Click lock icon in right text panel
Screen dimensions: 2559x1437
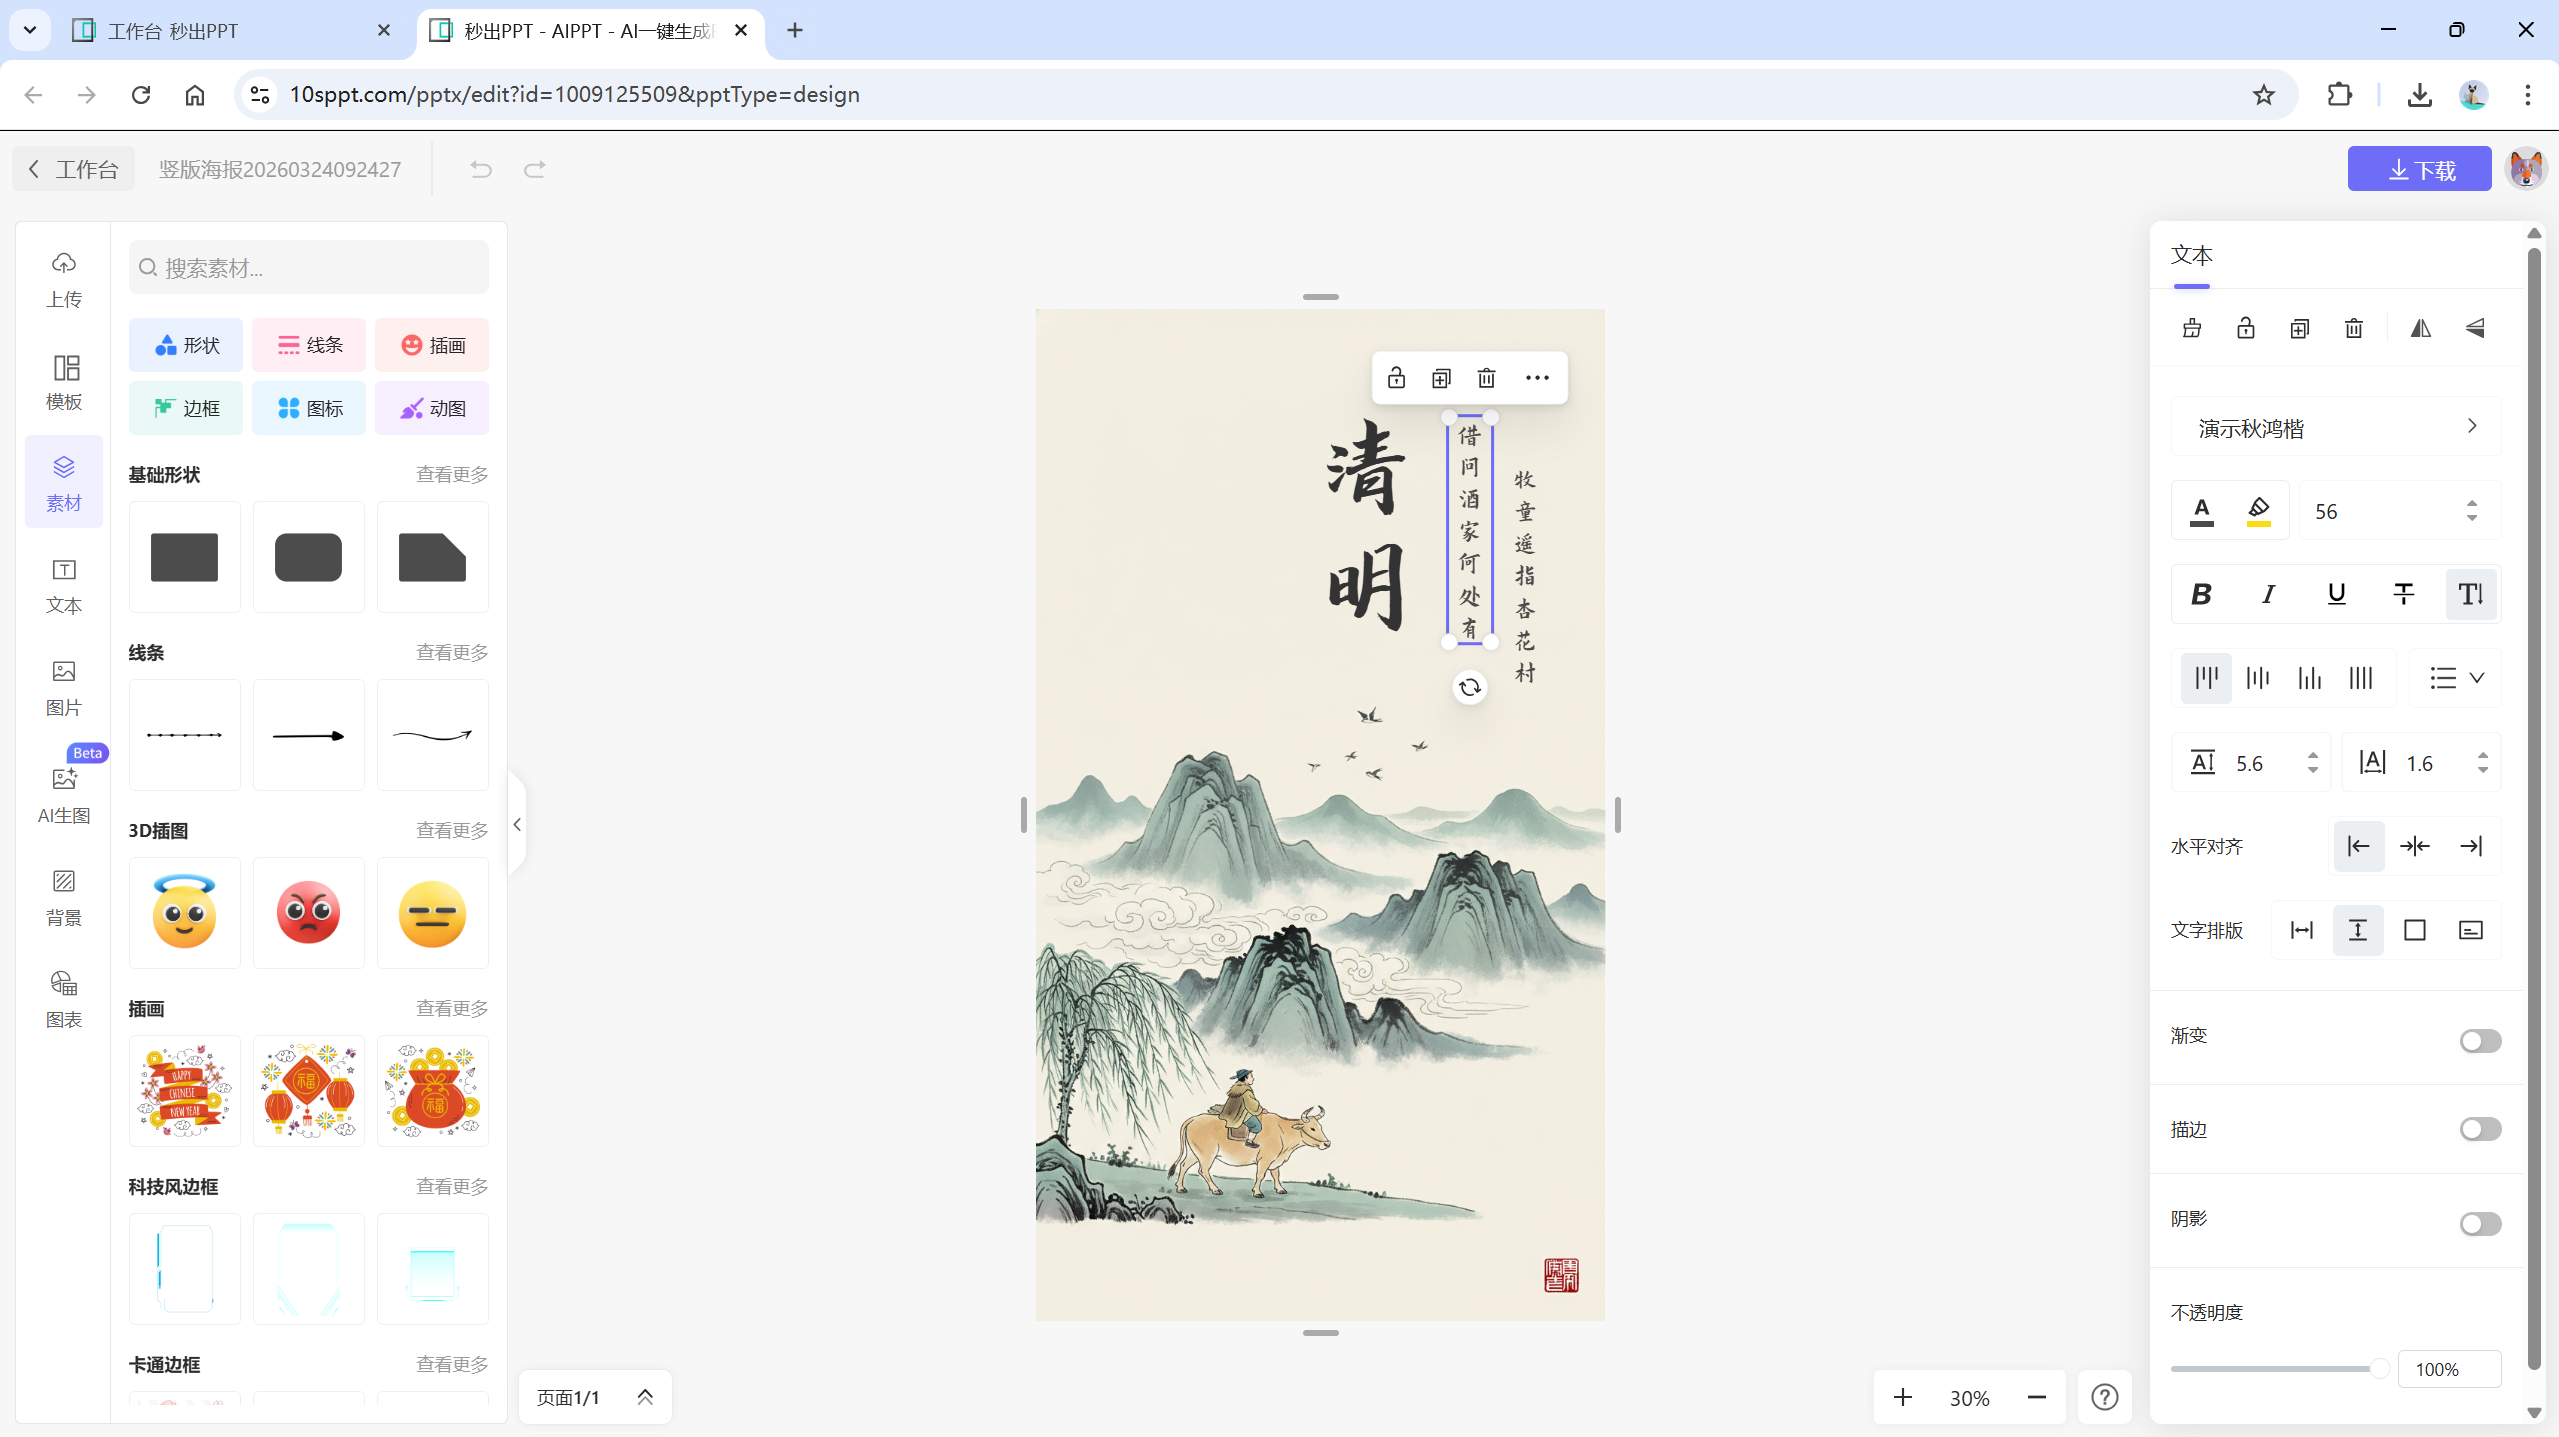pyautogui.click(x=2245, y=328)
